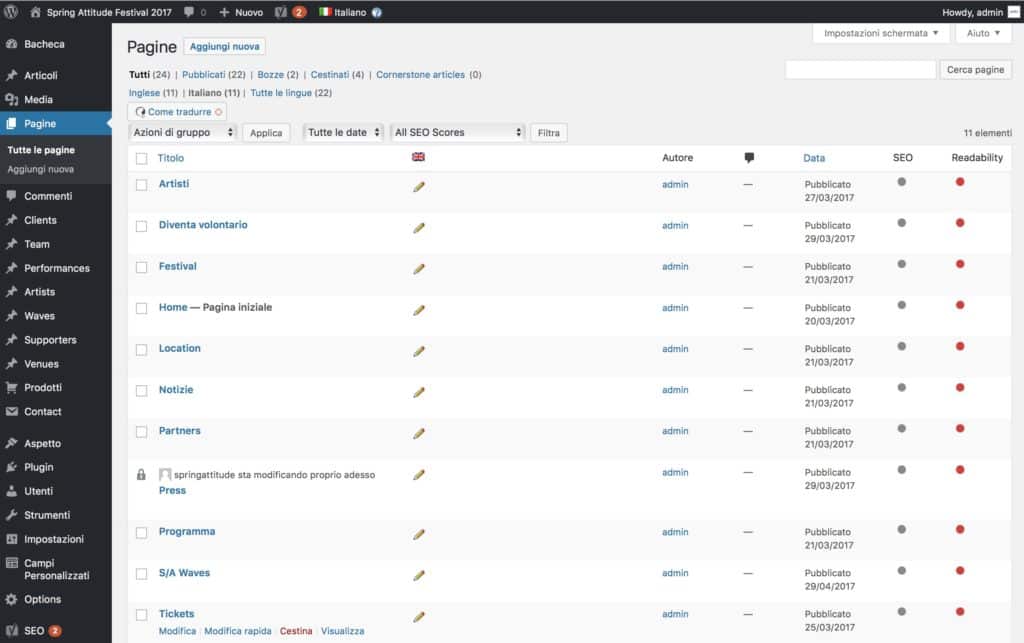Click the pencil edit icon for Artisti
Viewport: 1024px width, 643px height.
click(419, 186)
